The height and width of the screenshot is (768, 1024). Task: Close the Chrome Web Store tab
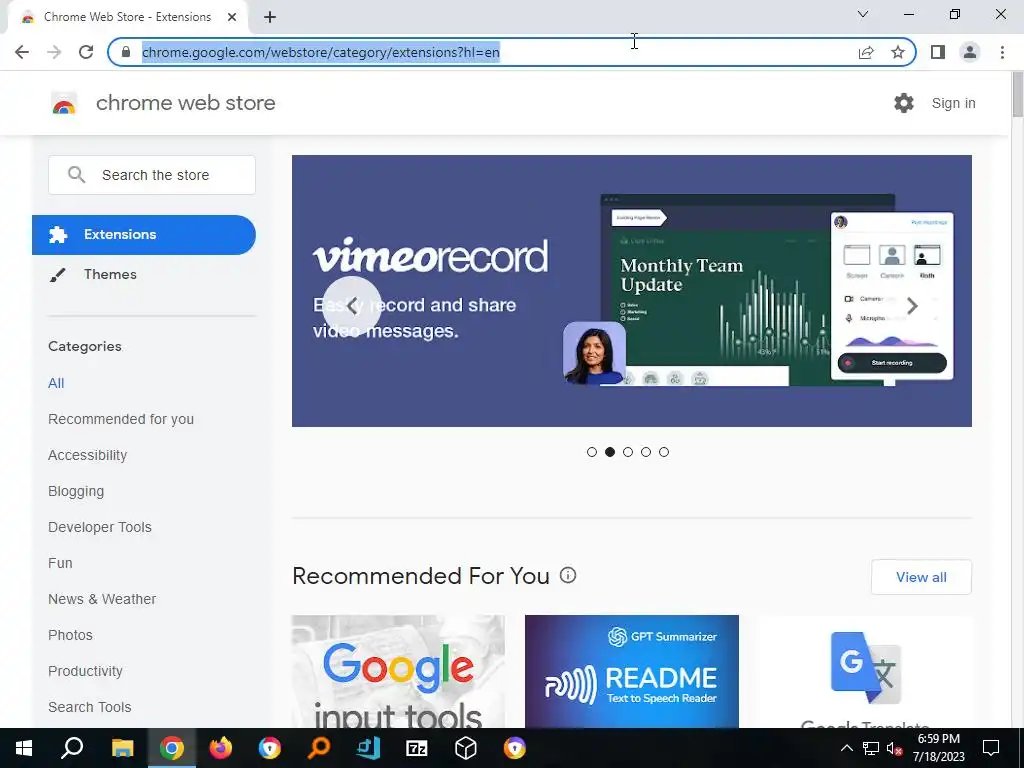[232, 17]
